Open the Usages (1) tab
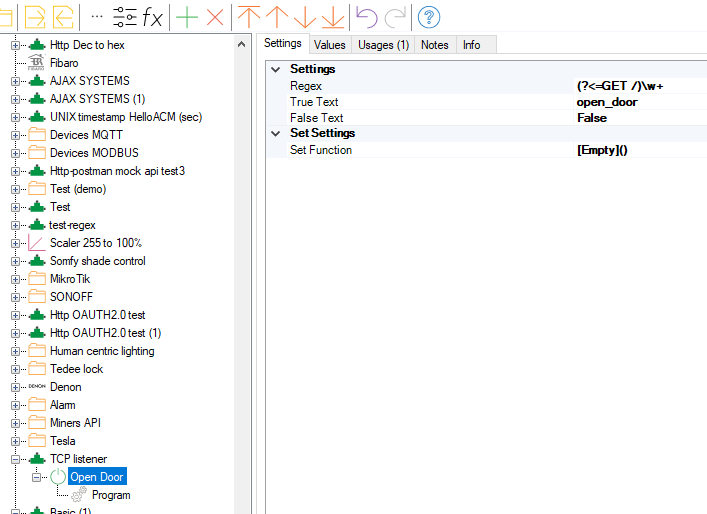Image resolution: width=707 pixels, height=514 pixels. (383, 45)
